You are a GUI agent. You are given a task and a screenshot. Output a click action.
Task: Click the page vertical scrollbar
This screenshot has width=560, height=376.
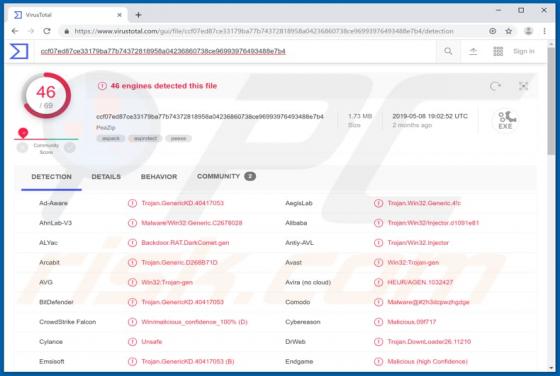(551, 207)
